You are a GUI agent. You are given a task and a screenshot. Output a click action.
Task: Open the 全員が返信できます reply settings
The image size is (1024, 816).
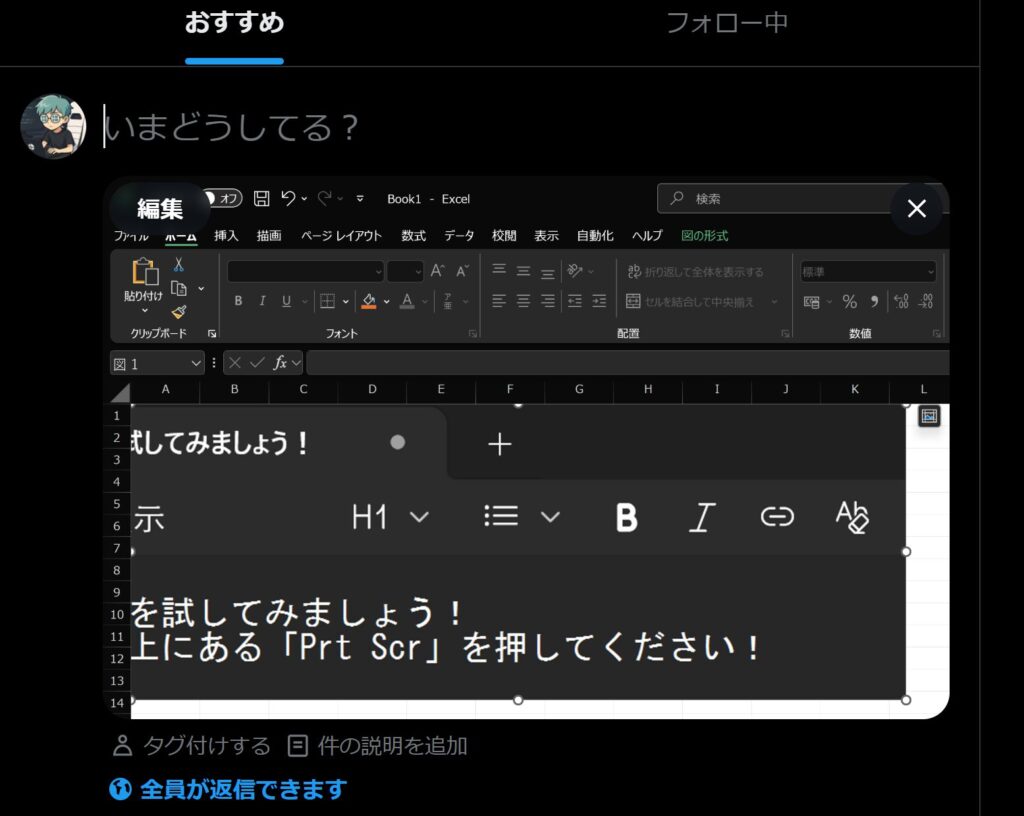228,790
